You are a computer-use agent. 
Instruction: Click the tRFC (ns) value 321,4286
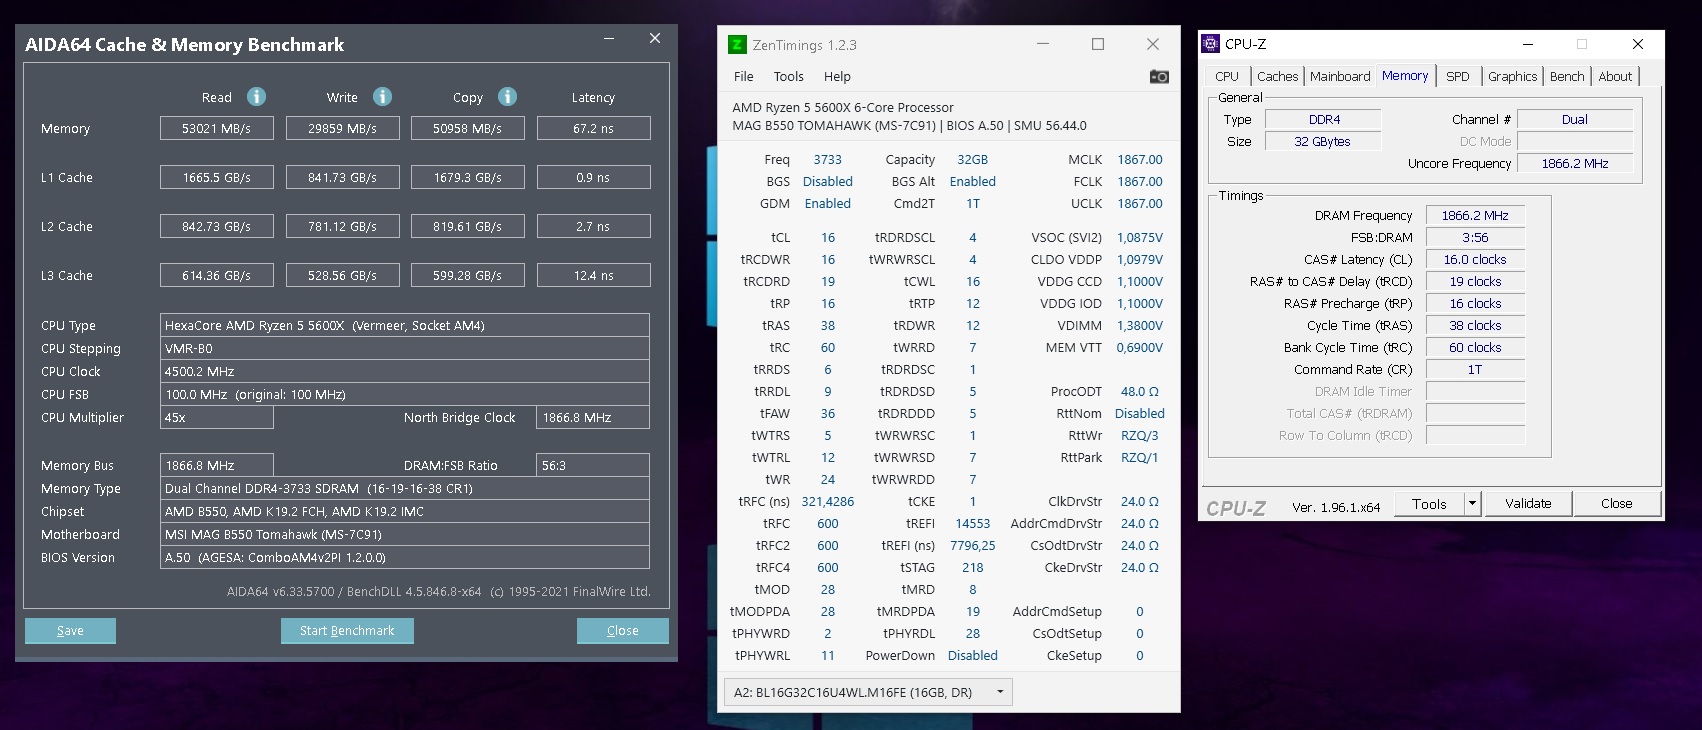828,501
